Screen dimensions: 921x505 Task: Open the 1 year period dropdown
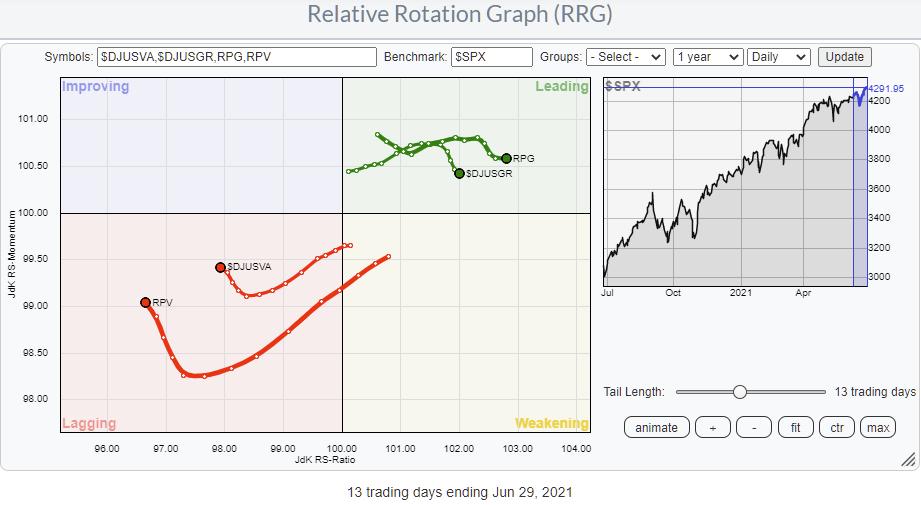pyautogui.click(x=707, y=57)
